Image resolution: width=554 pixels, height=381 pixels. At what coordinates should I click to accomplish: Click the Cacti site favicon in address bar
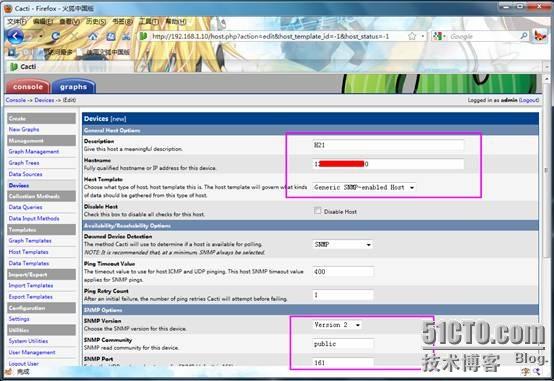(x=143, y=36)
